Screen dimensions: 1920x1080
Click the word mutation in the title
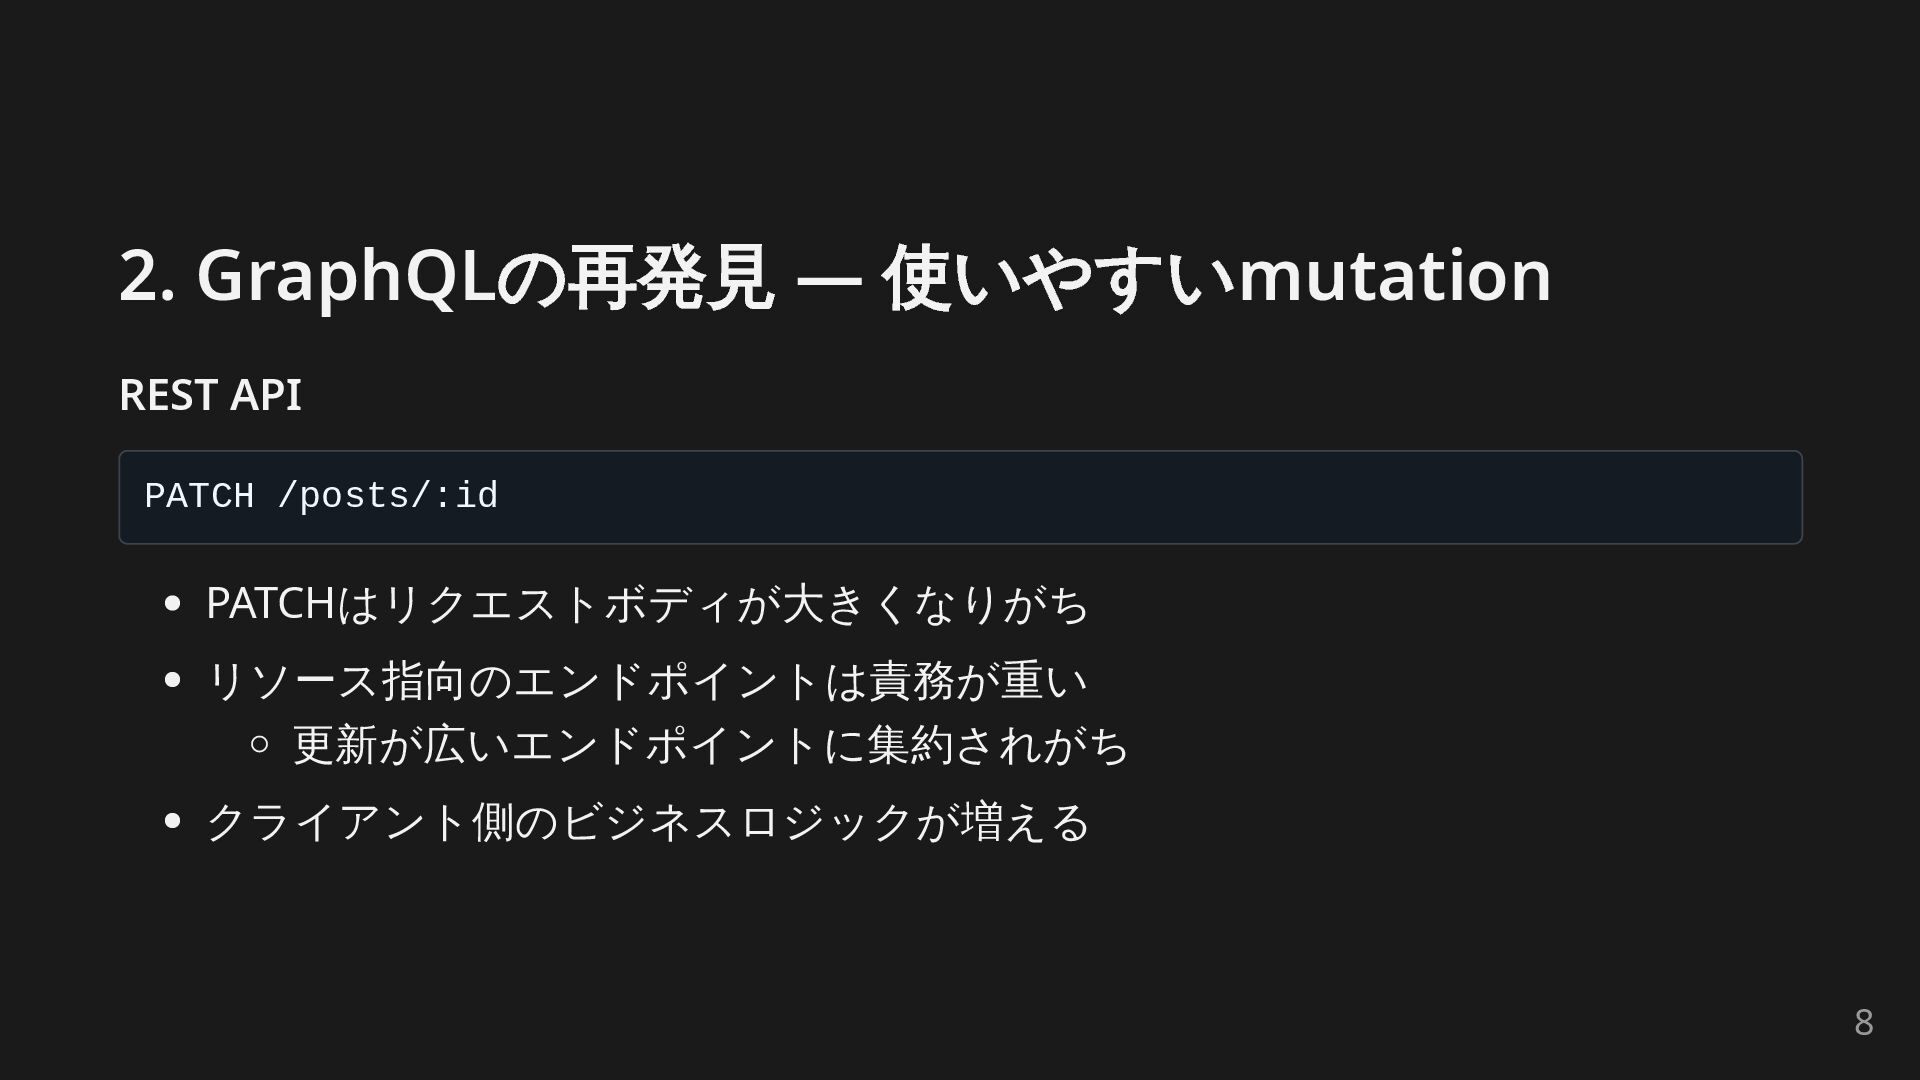coord(1395,276)
